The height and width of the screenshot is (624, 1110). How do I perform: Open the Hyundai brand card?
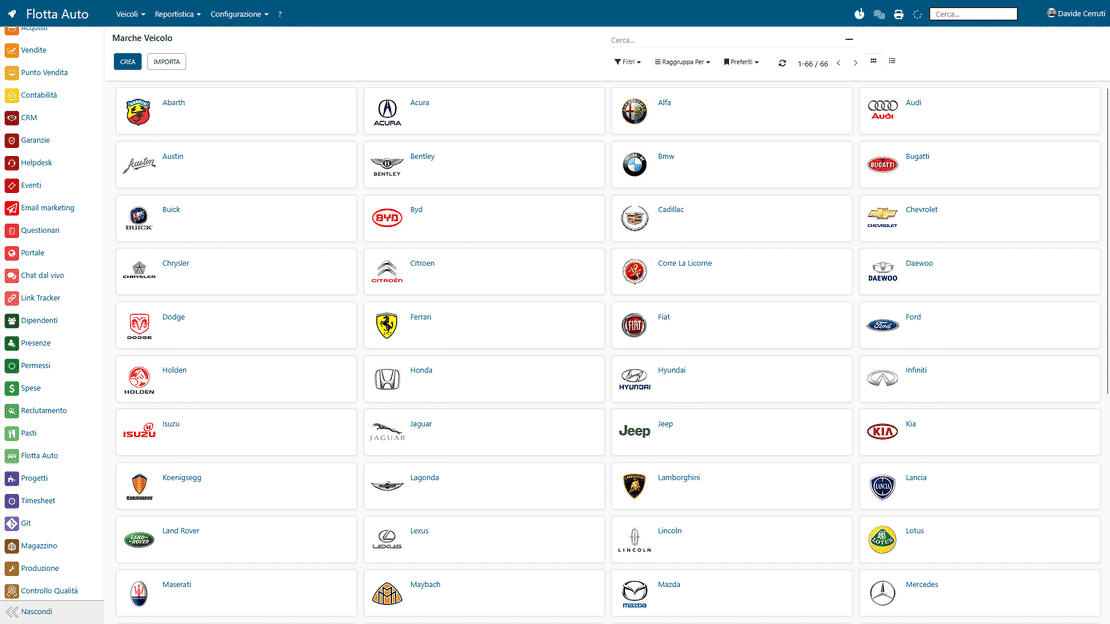(732, 379)
